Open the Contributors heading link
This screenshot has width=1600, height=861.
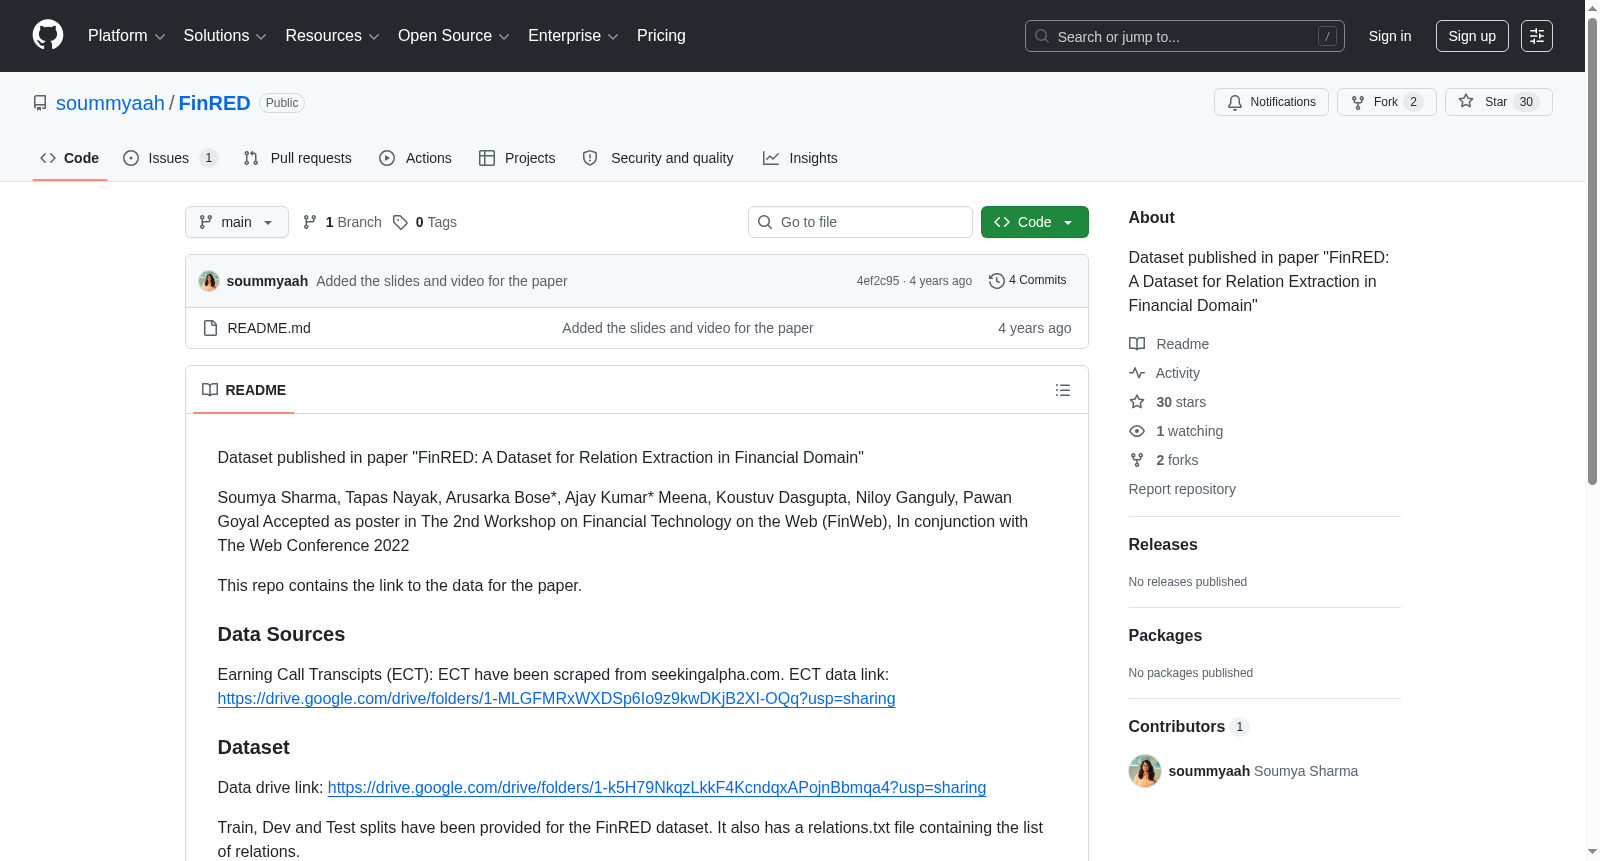coord(1189,727)
